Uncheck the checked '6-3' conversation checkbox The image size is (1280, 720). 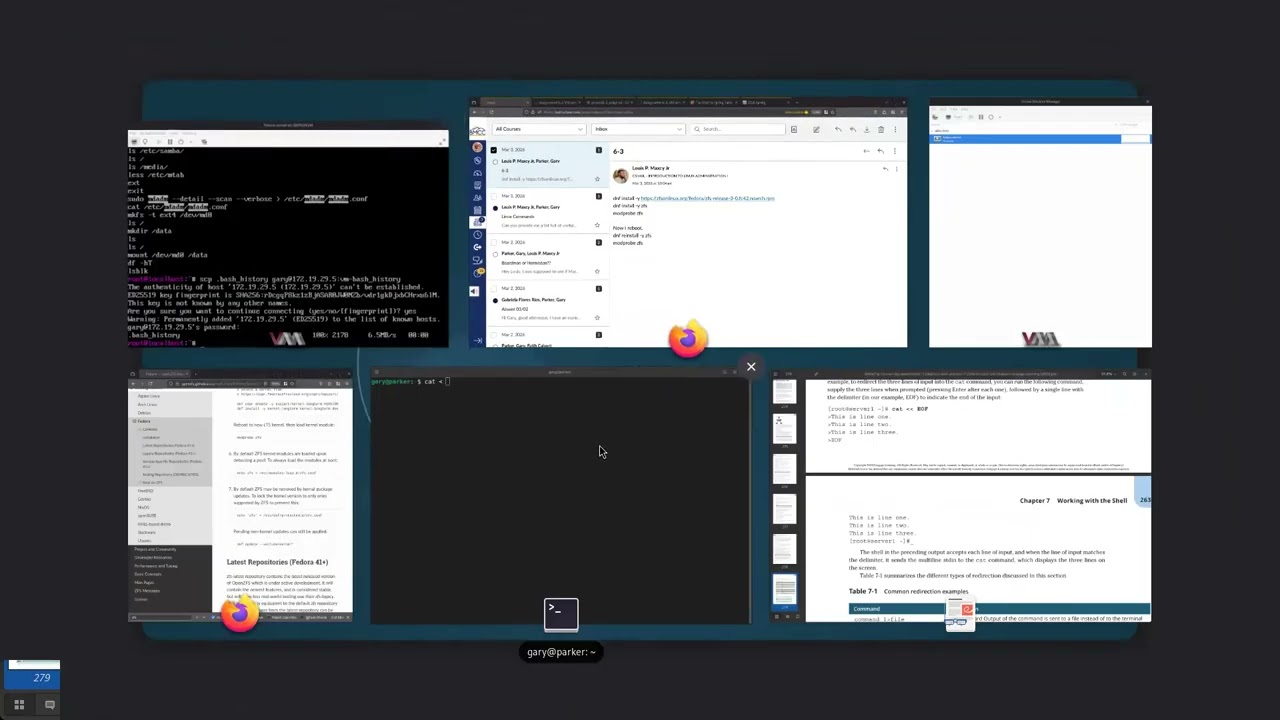493,150
